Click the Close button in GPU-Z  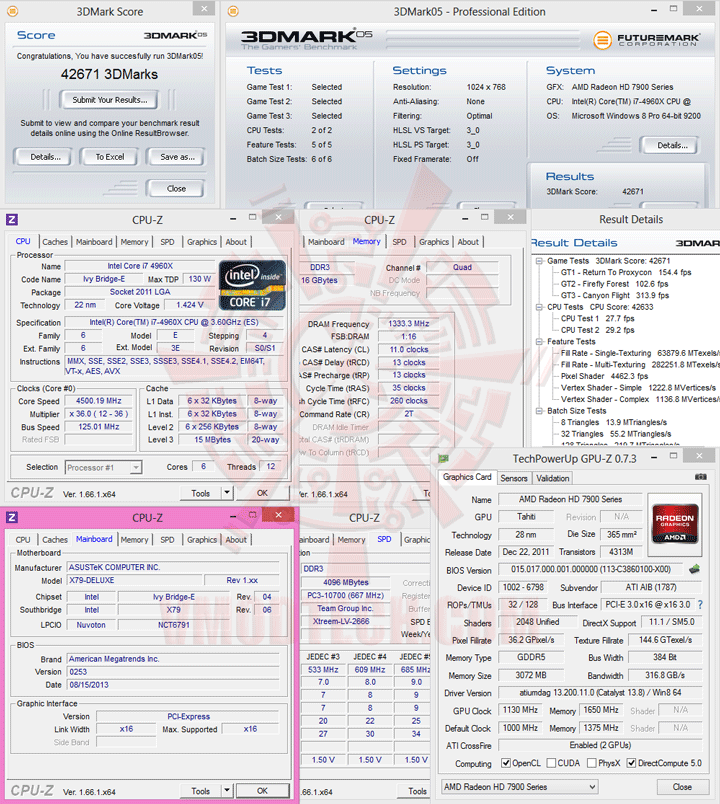click(682, 787)
